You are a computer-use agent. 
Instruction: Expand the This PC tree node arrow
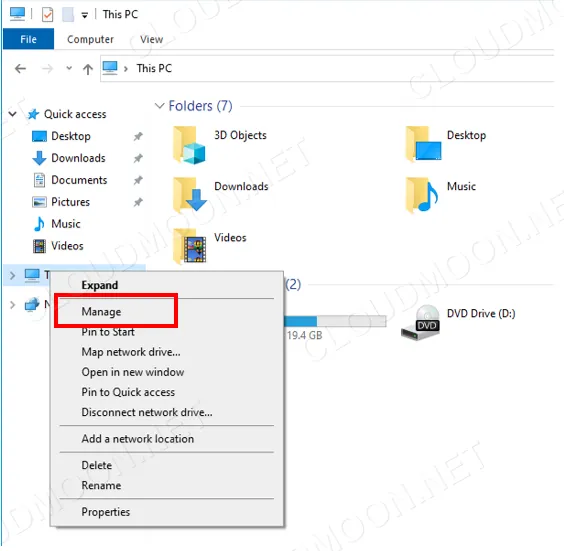point(12,276)
